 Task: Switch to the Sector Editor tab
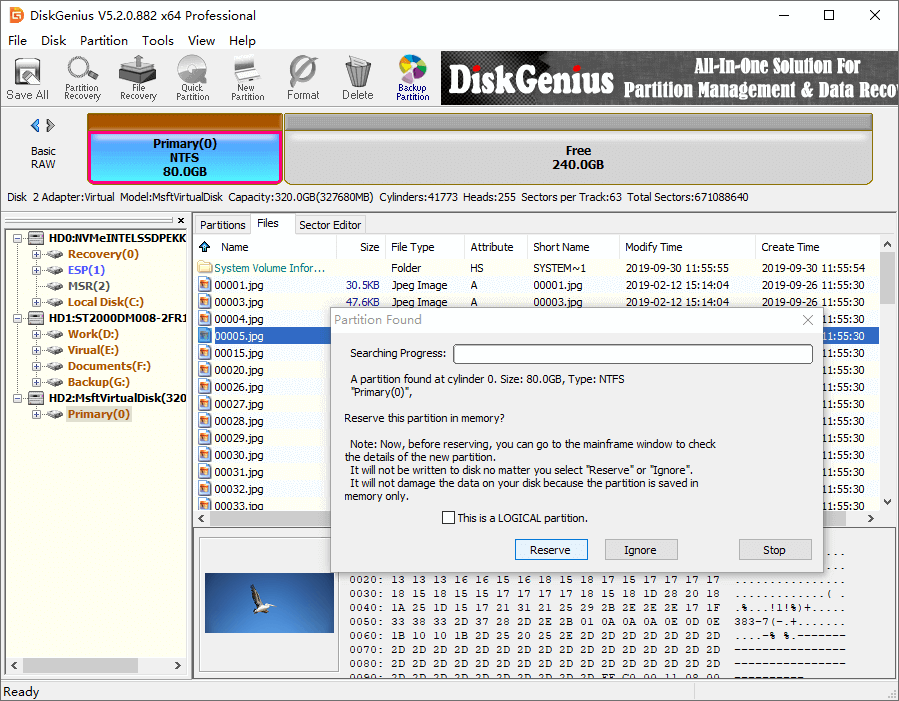tap(331, 225)
